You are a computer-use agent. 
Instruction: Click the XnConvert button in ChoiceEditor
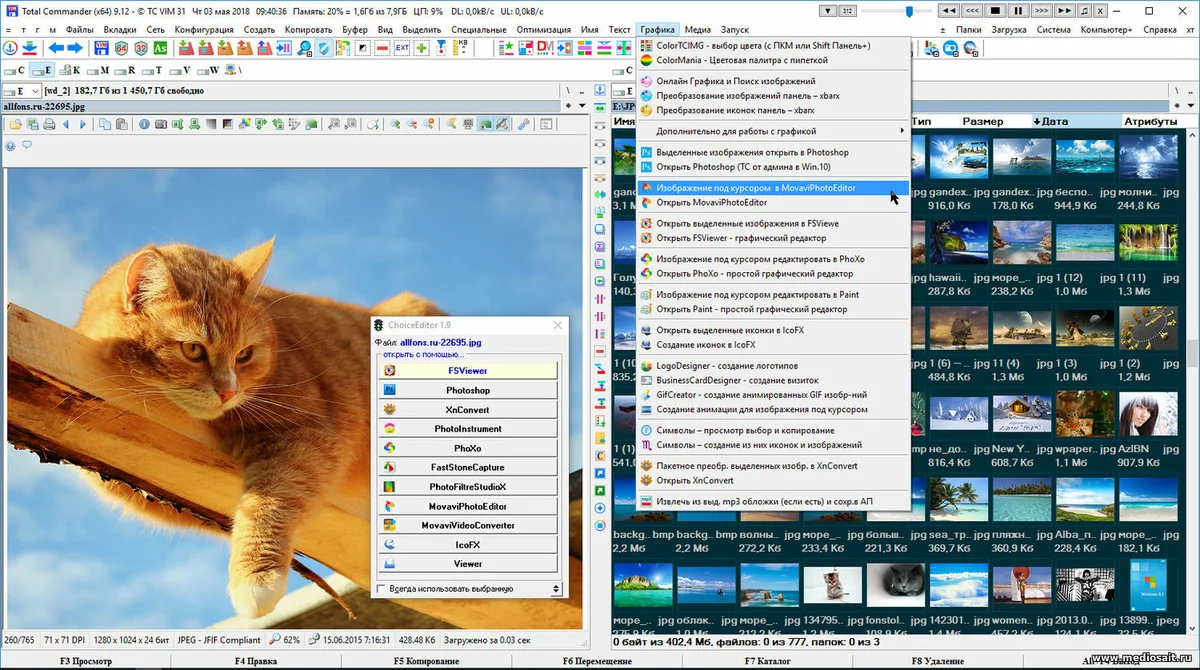468,409
